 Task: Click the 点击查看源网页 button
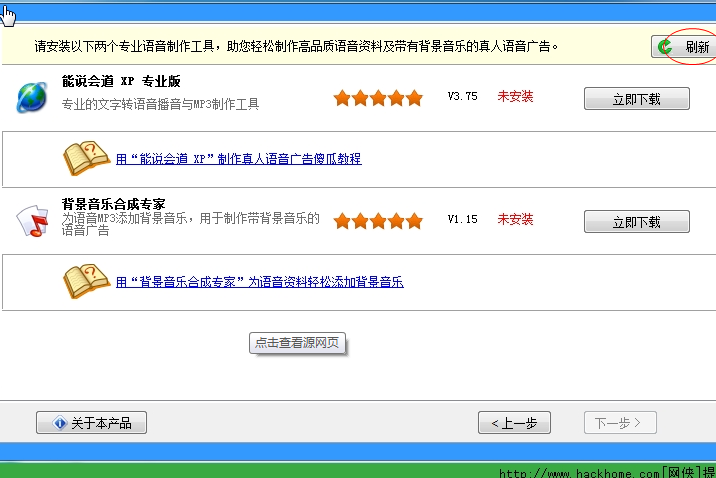coord(297,343)
